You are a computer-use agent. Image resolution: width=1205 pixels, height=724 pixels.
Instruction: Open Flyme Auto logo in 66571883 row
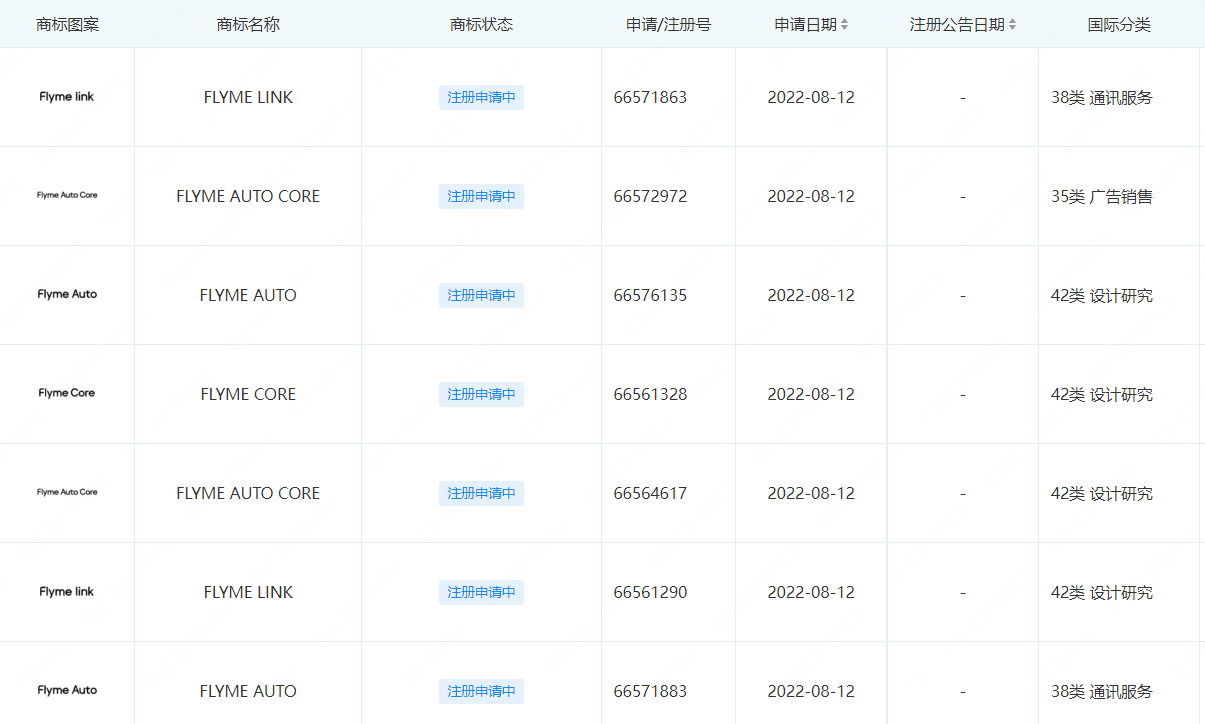[67, 691]
